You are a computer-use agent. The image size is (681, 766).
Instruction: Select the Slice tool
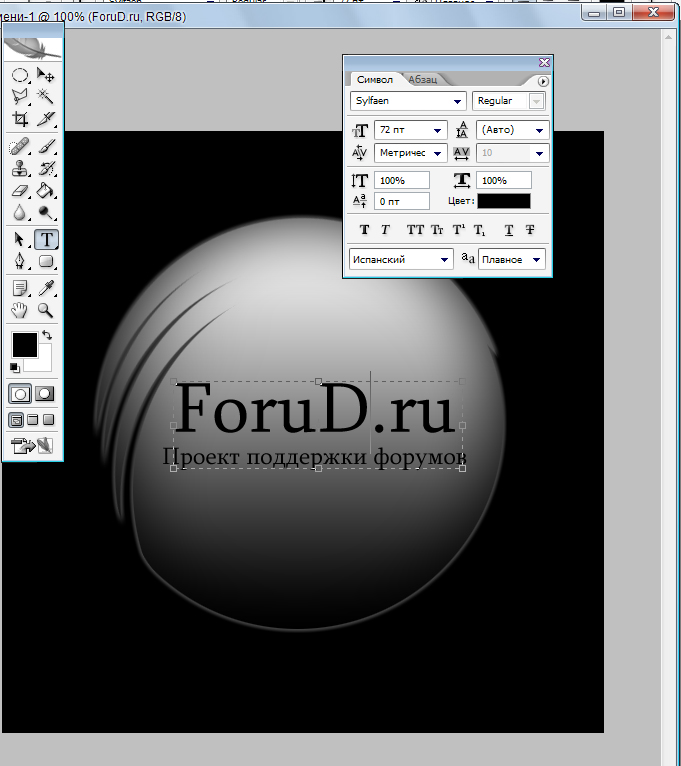tap(46, 119)
